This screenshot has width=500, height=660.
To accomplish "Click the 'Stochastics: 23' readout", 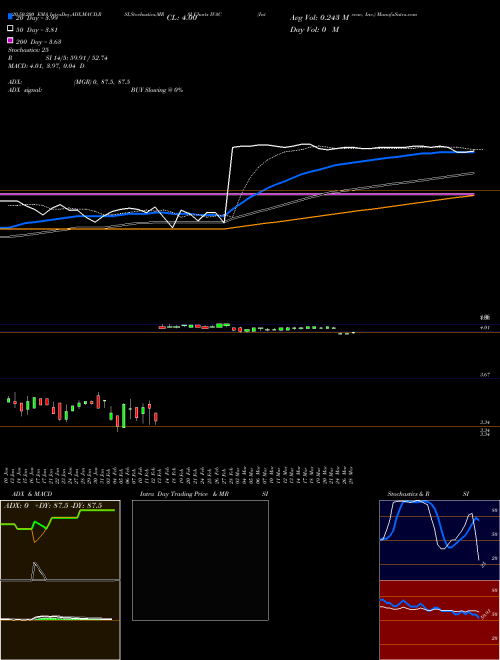I will click(x=28, y=50).
